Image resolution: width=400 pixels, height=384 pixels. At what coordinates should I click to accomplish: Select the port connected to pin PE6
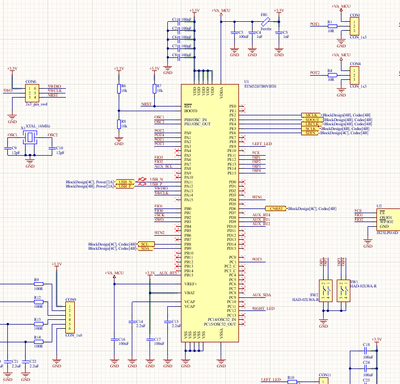[x=310, y=133]
